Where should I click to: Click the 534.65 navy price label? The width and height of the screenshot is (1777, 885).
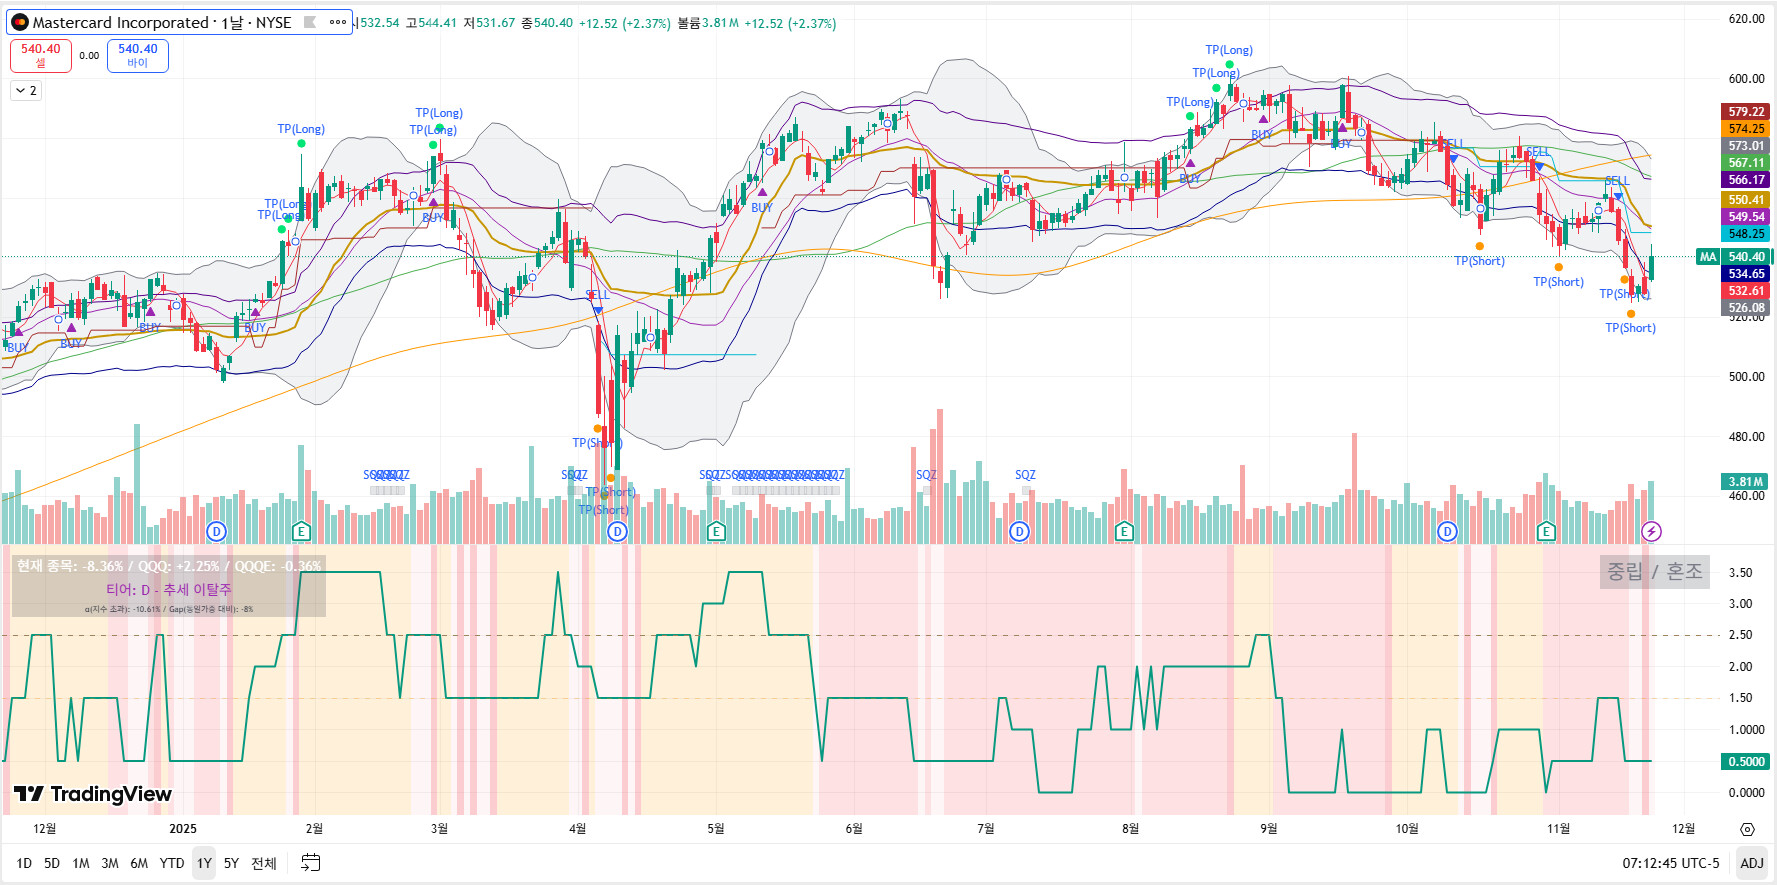pyautogui.click(x=1746, y=274)
